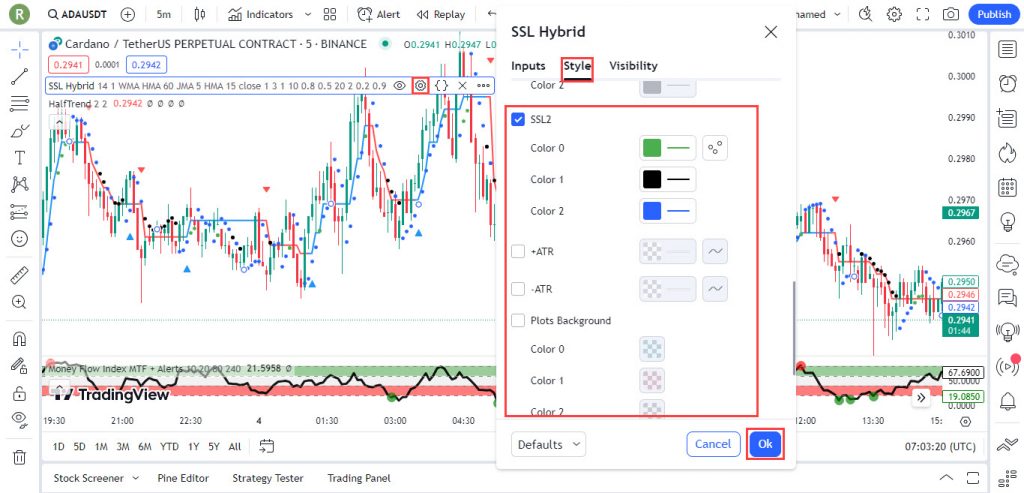
Task: Click the Publish button
Action: [994, 14]
